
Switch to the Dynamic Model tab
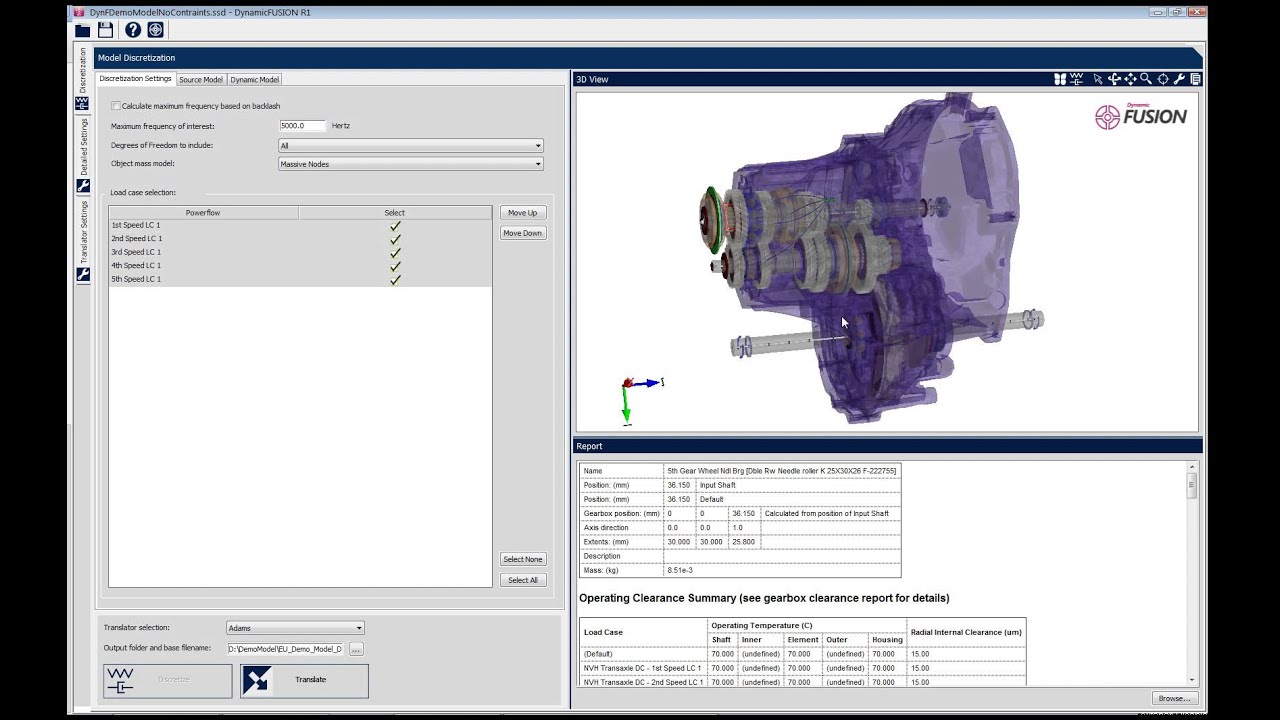click(255, 79)
